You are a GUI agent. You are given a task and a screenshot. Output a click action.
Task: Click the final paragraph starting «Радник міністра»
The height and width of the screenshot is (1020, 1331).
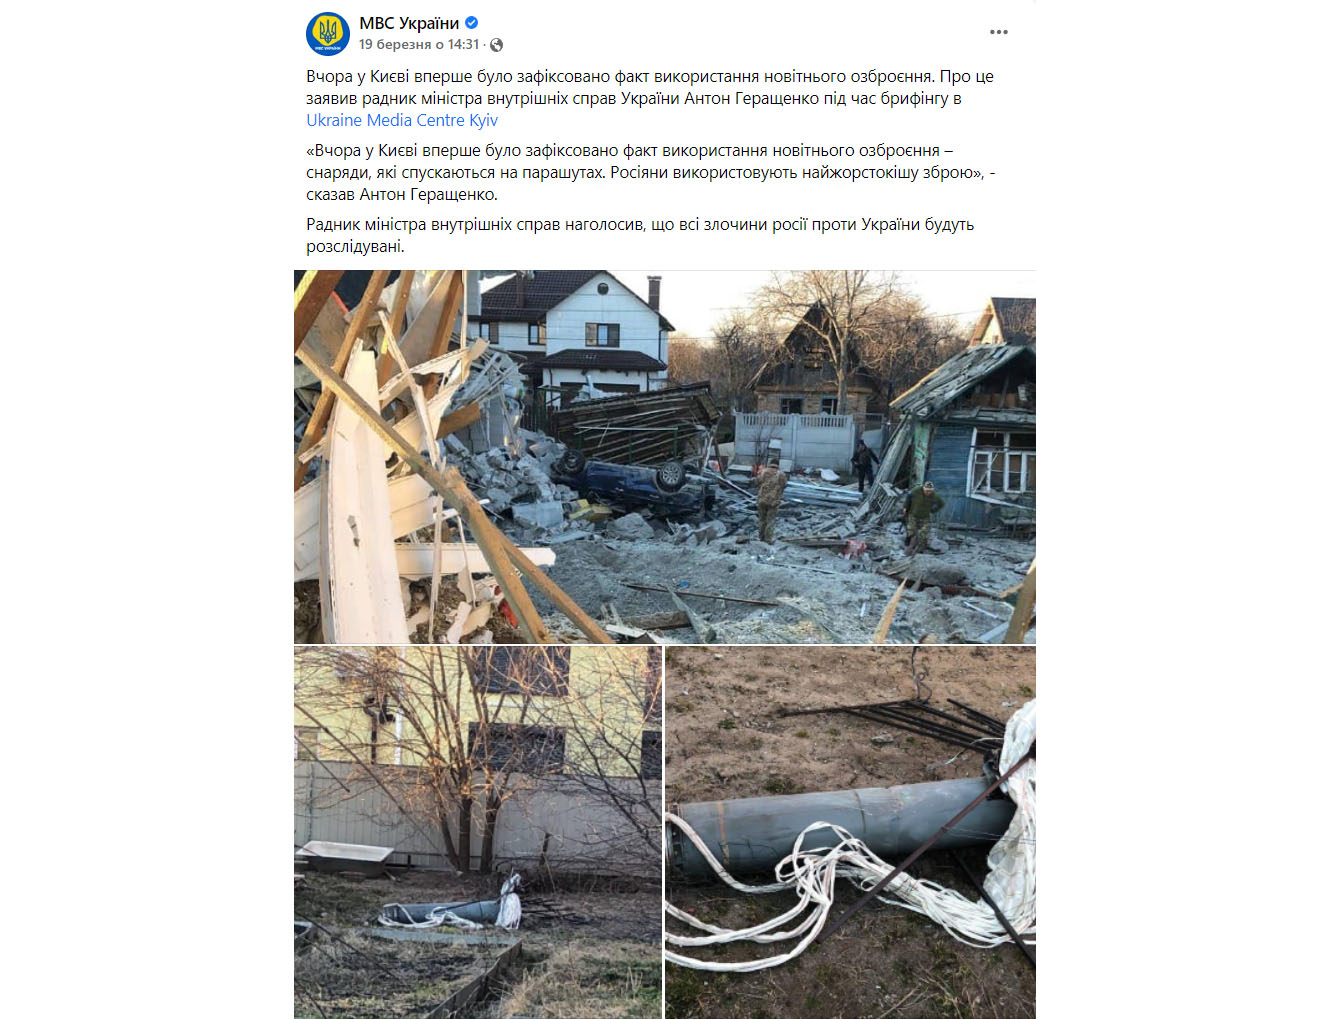[640, 235]
